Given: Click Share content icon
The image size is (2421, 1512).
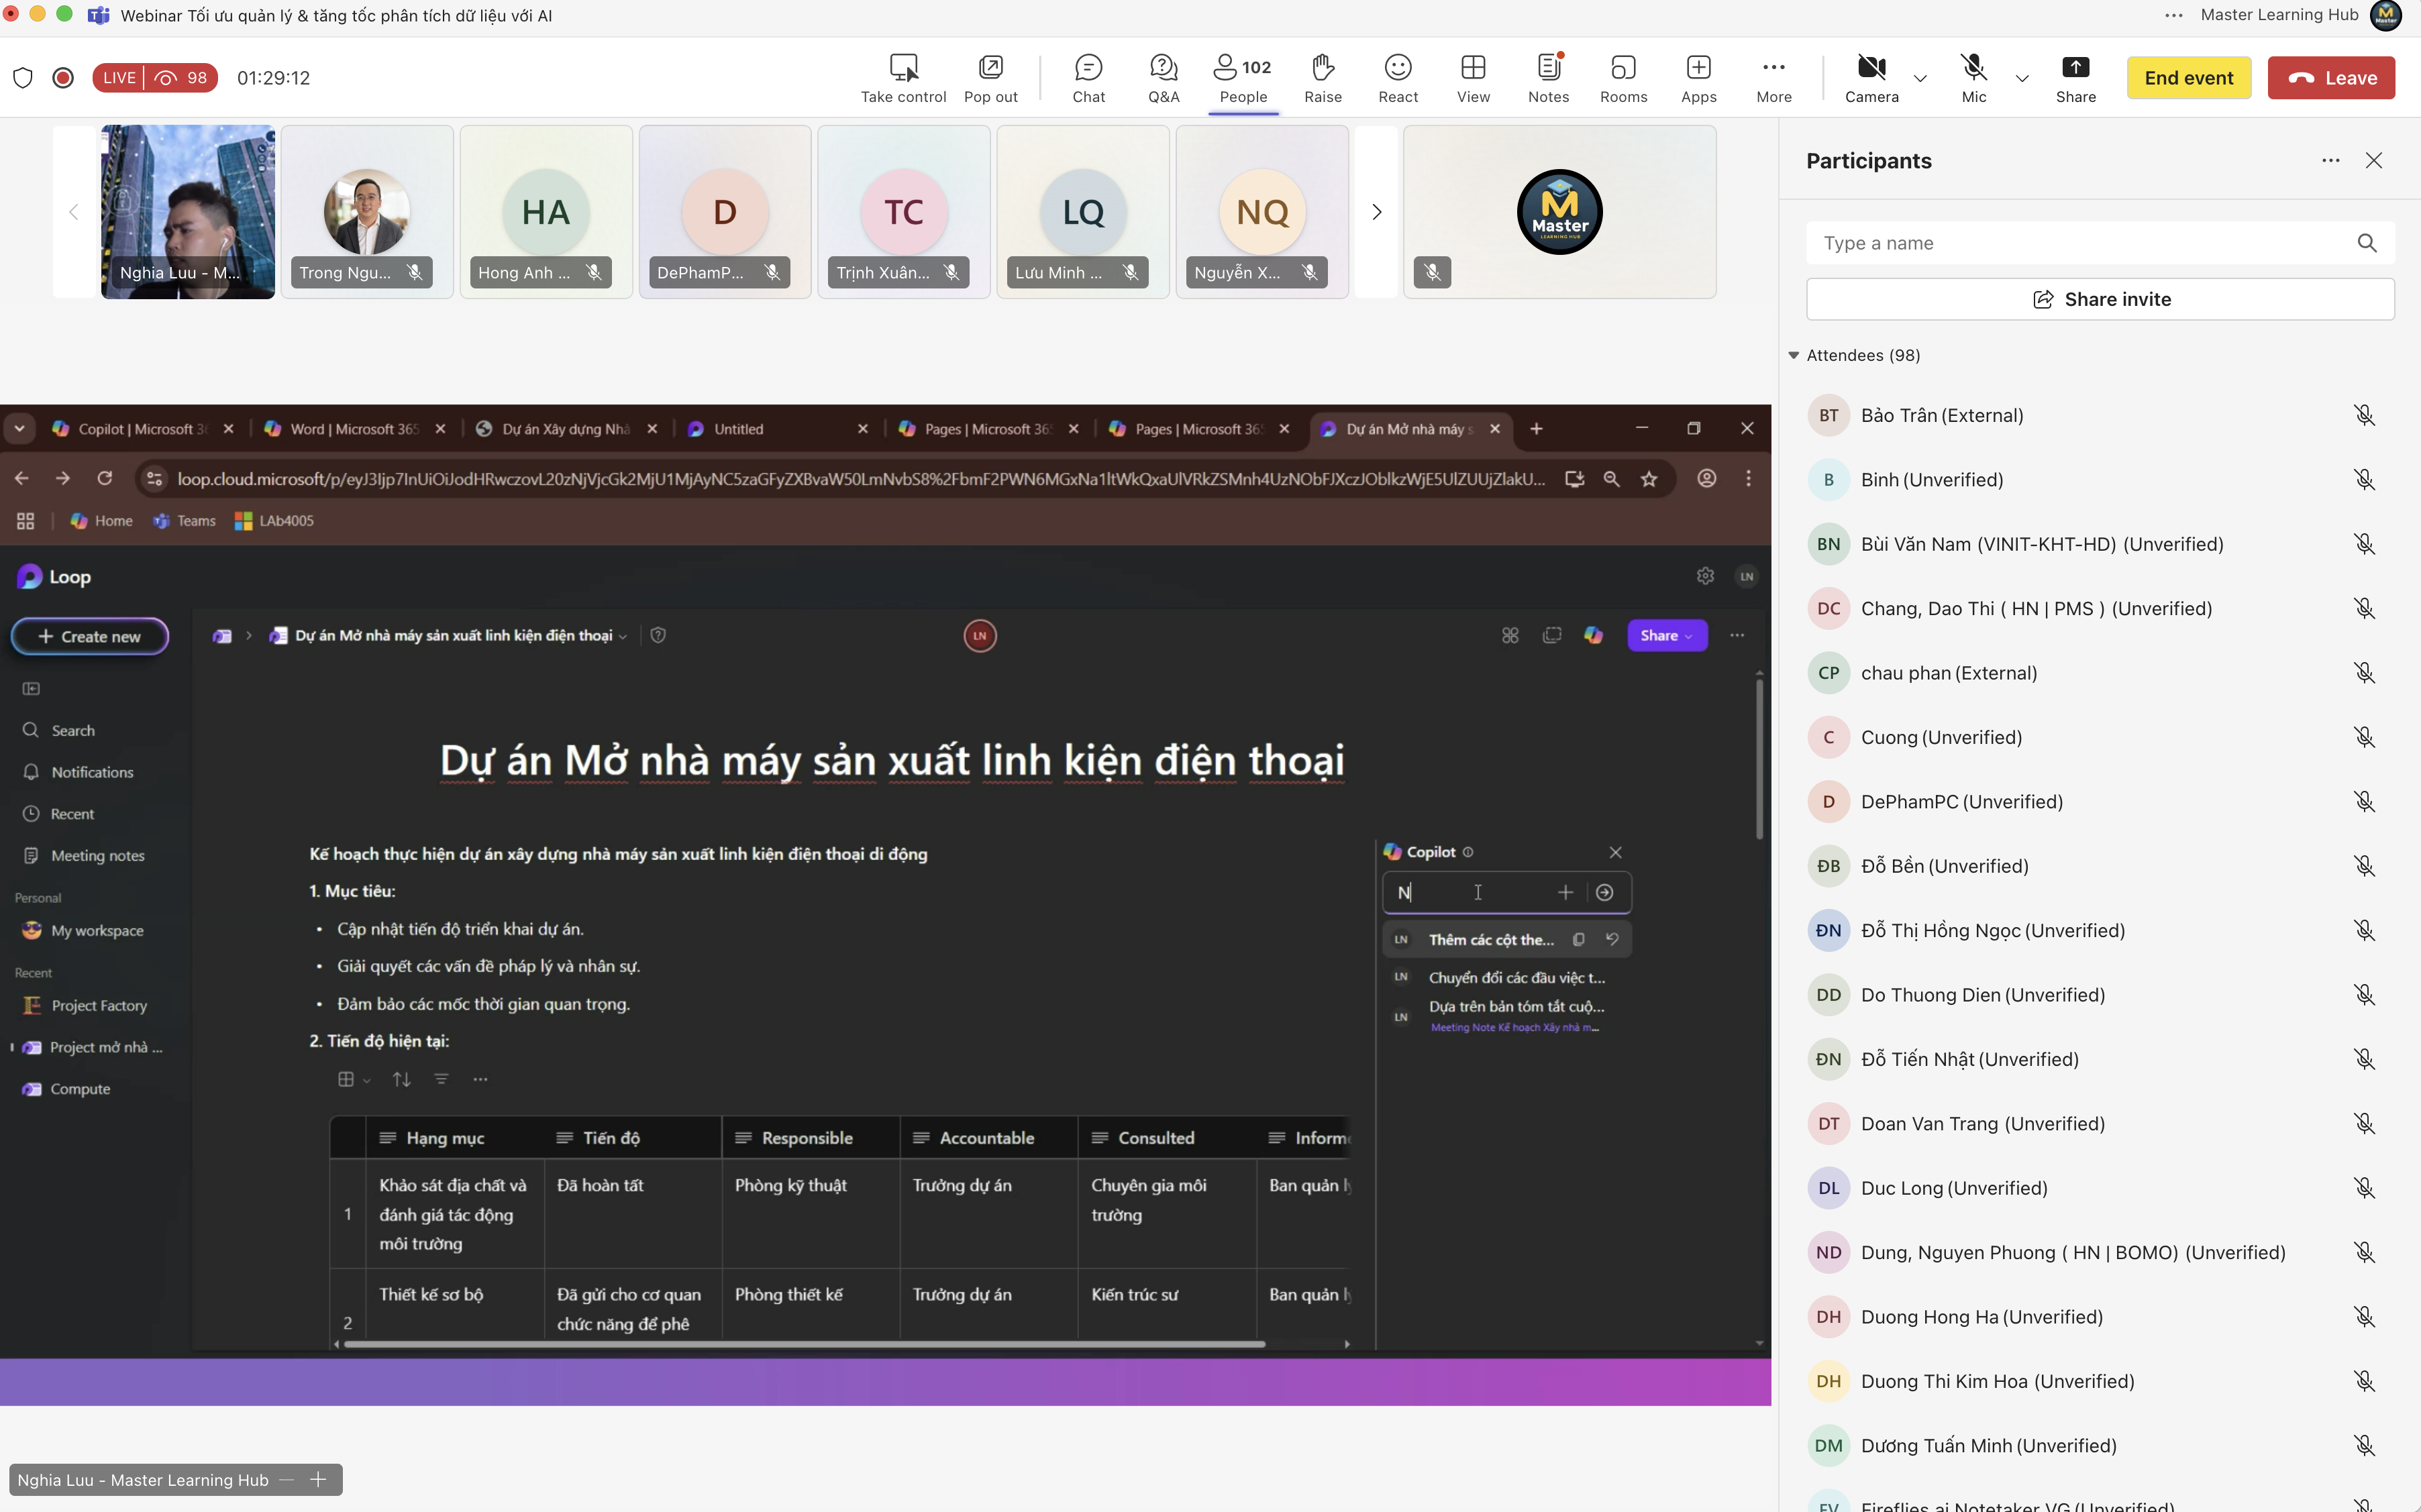Looking at the screenshot, I should 2075,78.
